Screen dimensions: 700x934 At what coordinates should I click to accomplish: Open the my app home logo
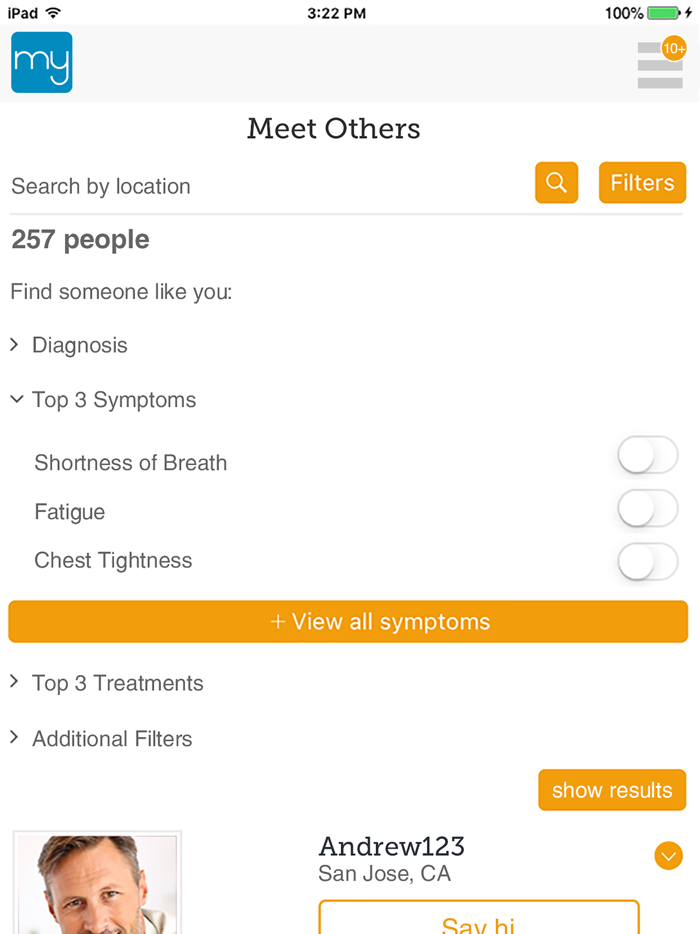point(41,62)
